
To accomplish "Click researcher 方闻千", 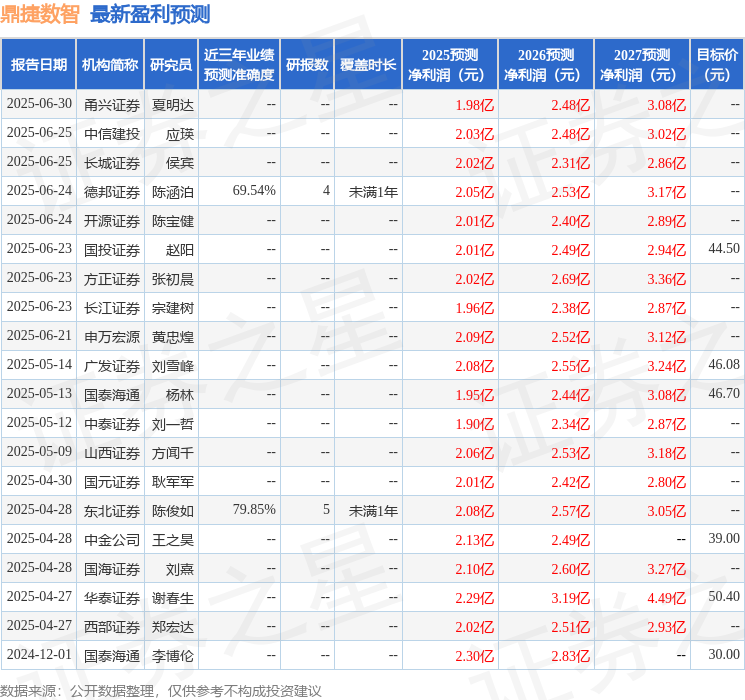I will point(172,453).
